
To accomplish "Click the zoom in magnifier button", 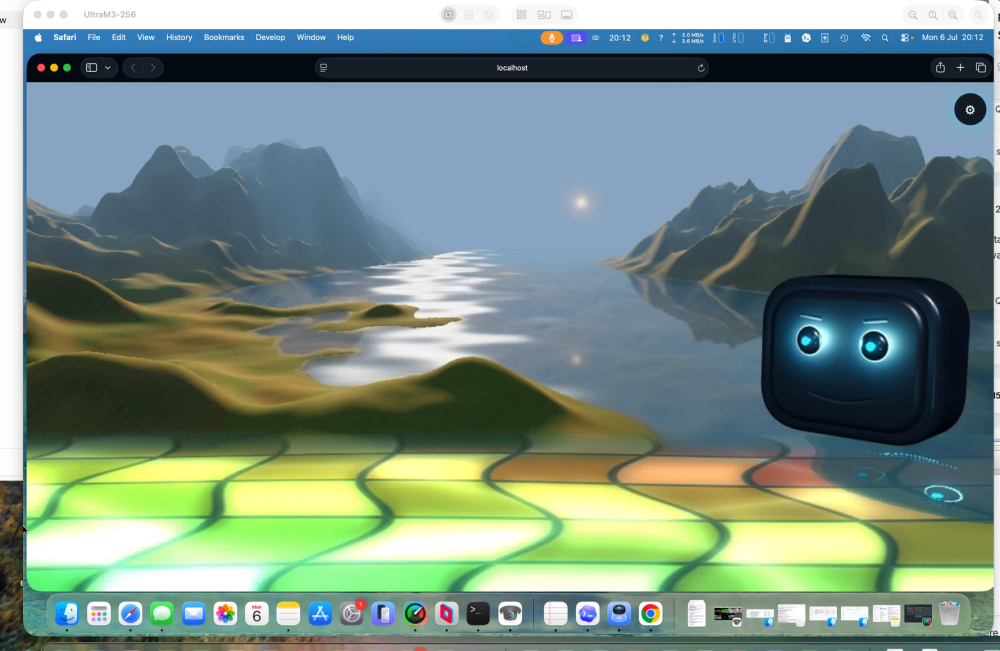I will point(953,15).
